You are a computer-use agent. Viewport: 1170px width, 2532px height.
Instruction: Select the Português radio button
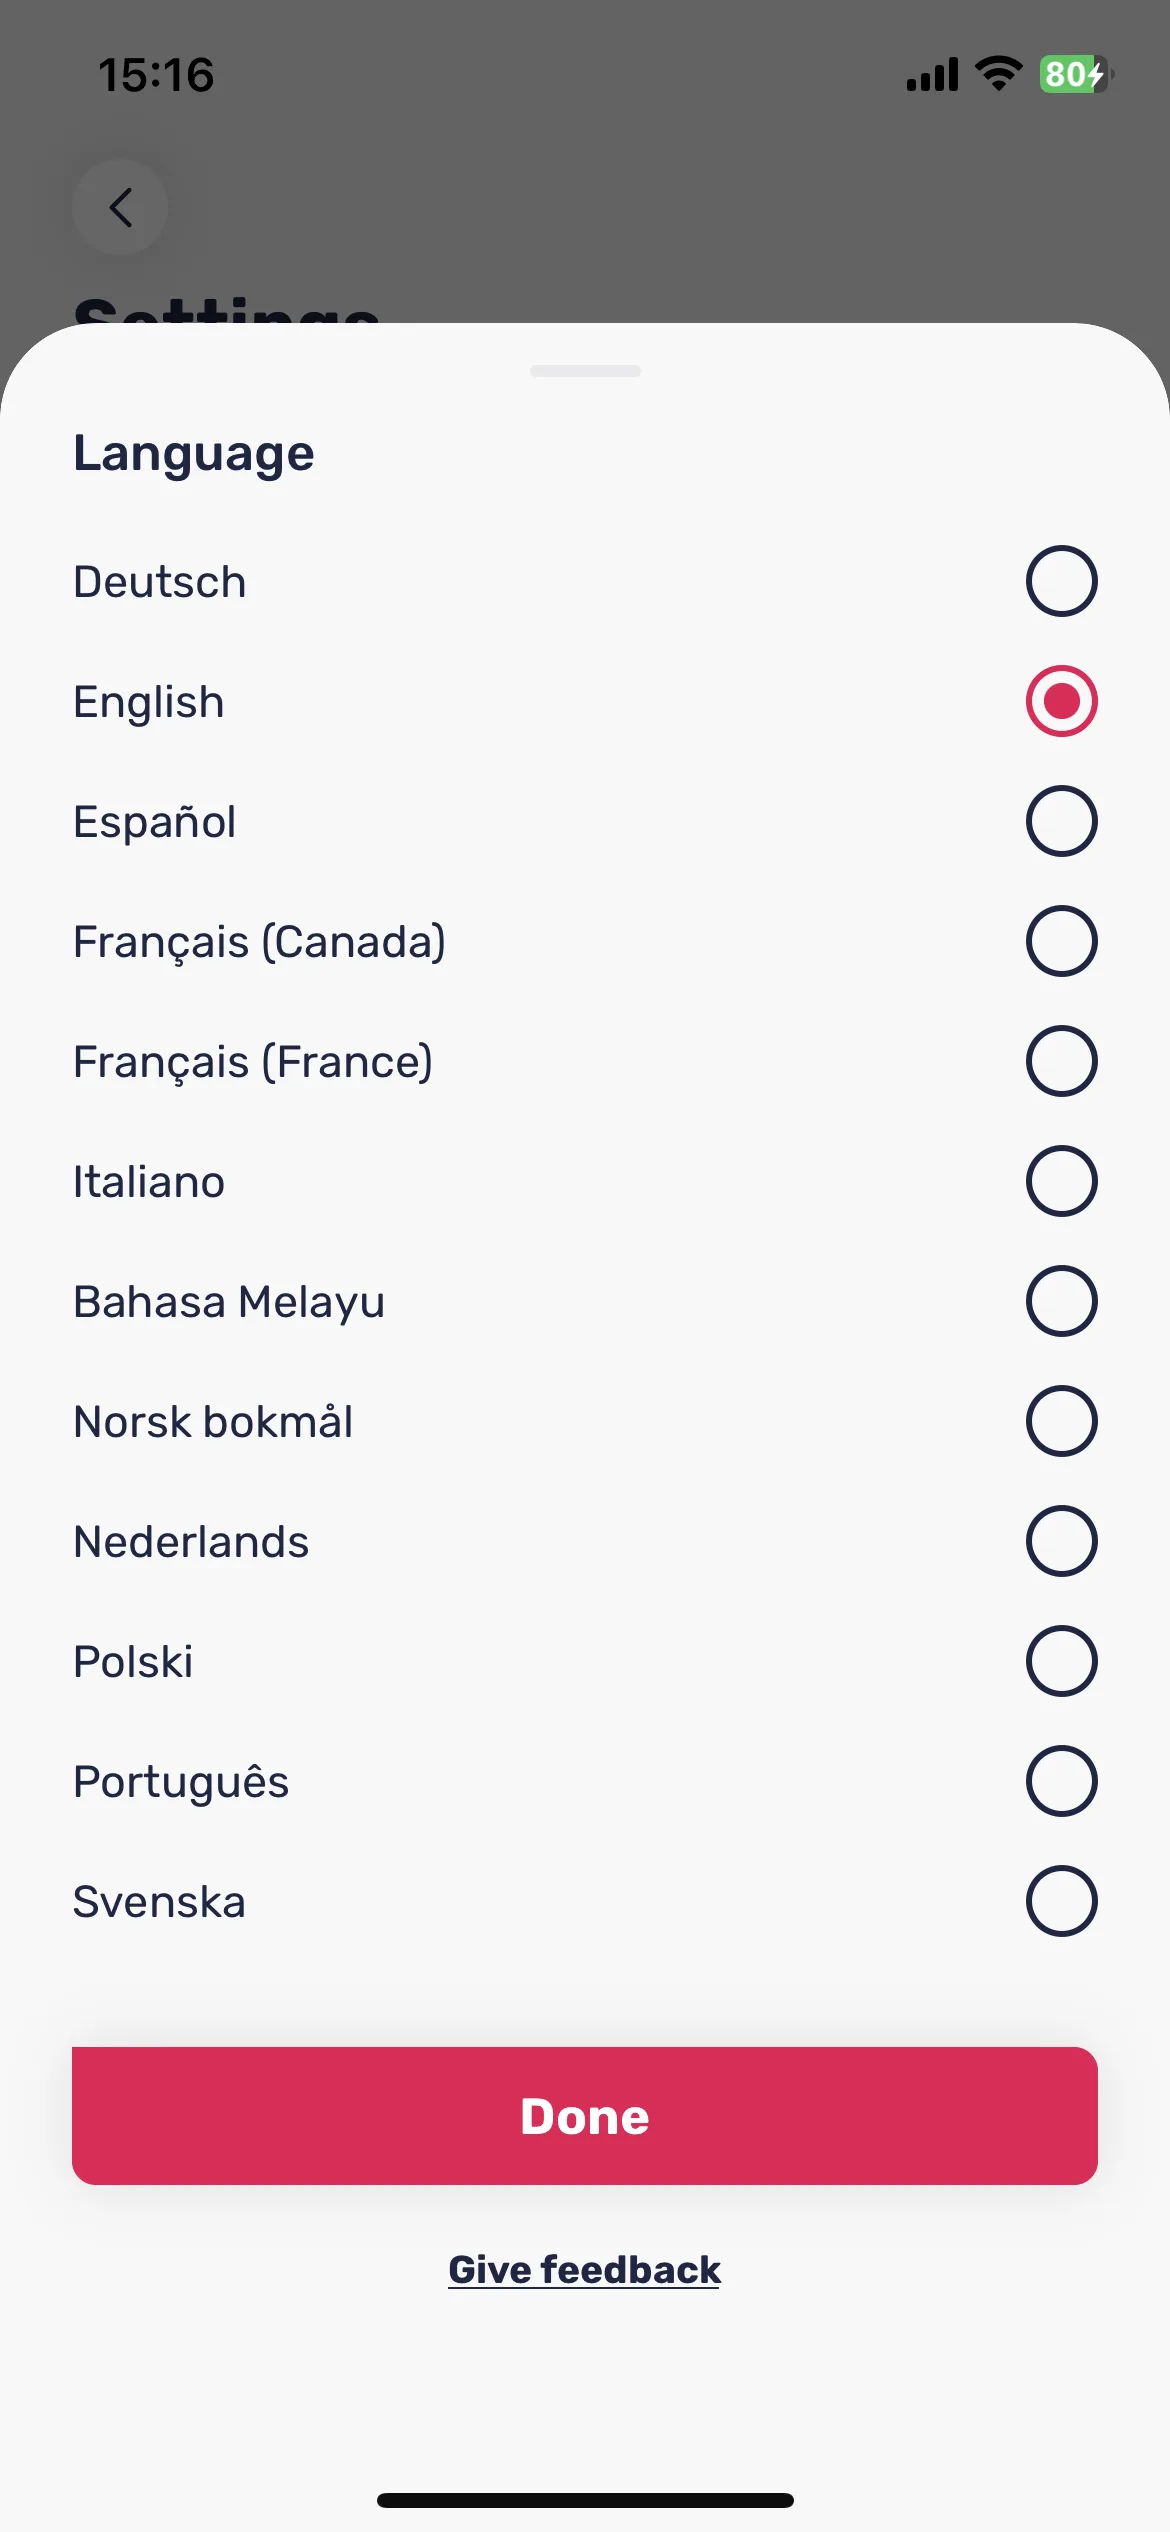1061,1781
